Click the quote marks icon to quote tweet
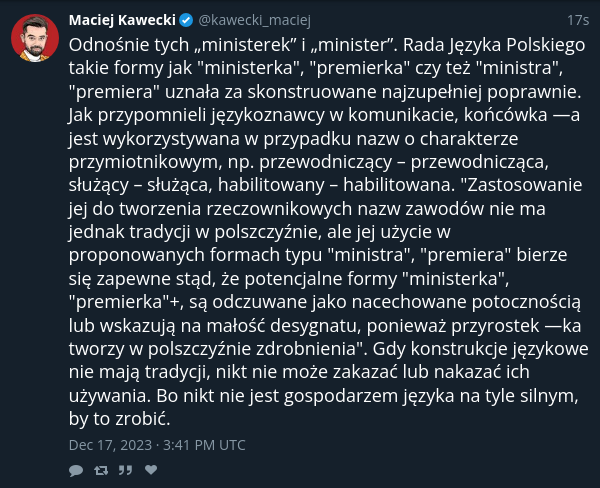600x488 pixels. 126,470
